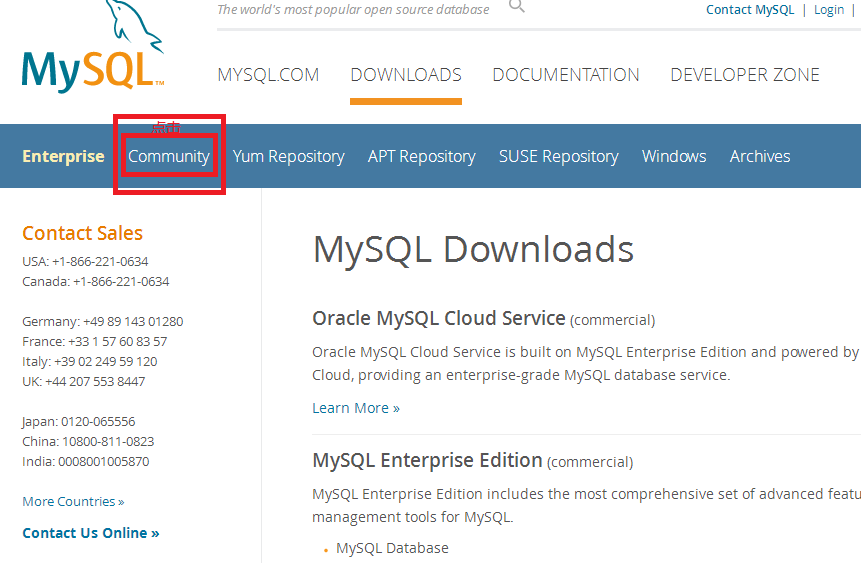Click the Italy phone number line
Viewport: 861px width, 563px height.
pyautogui.click(x=90, y=361)
